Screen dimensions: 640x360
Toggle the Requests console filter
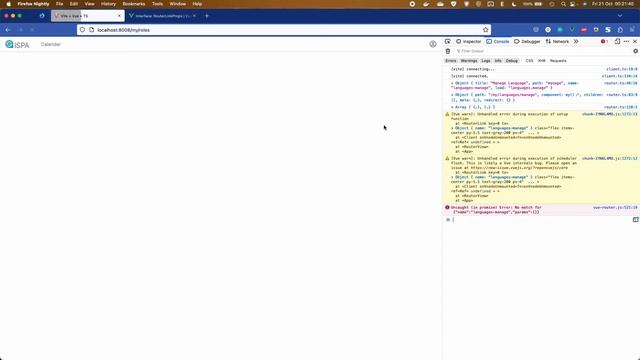558,60
